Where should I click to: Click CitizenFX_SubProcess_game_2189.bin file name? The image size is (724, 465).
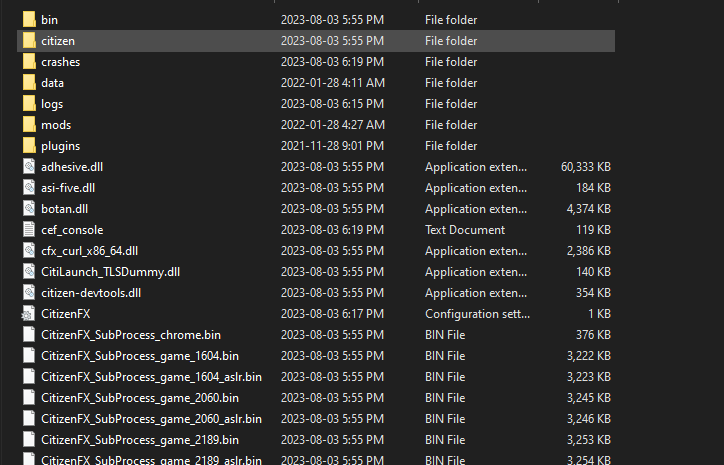point(140,440)
